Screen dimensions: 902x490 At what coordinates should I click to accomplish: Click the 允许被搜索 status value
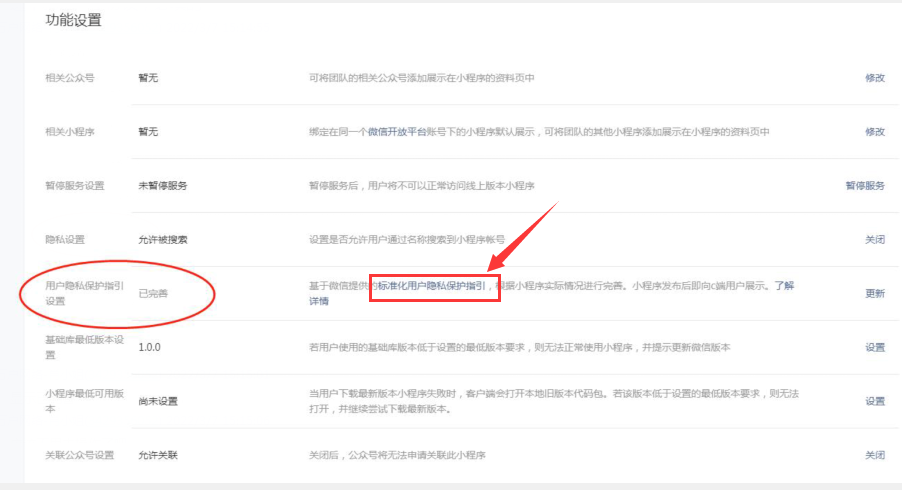pyautogui.click(x=163, y=240)
